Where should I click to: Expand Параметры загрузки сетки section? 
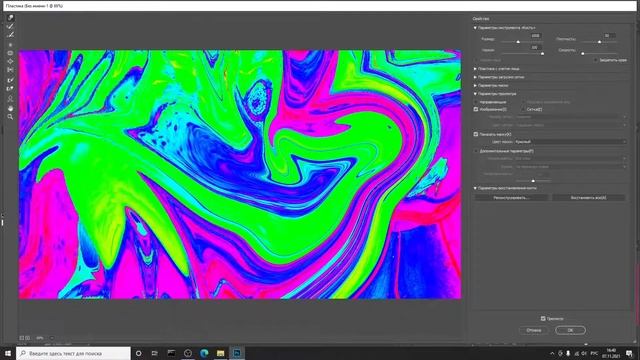[x=475, y=77]
